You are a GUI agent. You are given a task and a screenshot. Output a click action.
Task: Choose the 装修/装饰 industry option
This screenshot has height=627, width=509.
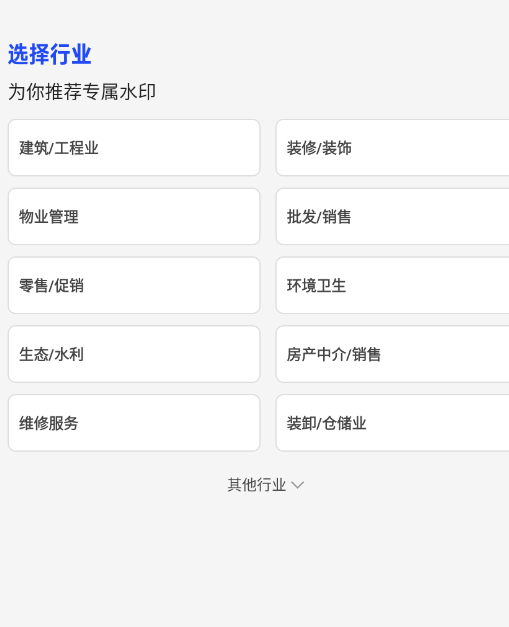pos(392,148)
